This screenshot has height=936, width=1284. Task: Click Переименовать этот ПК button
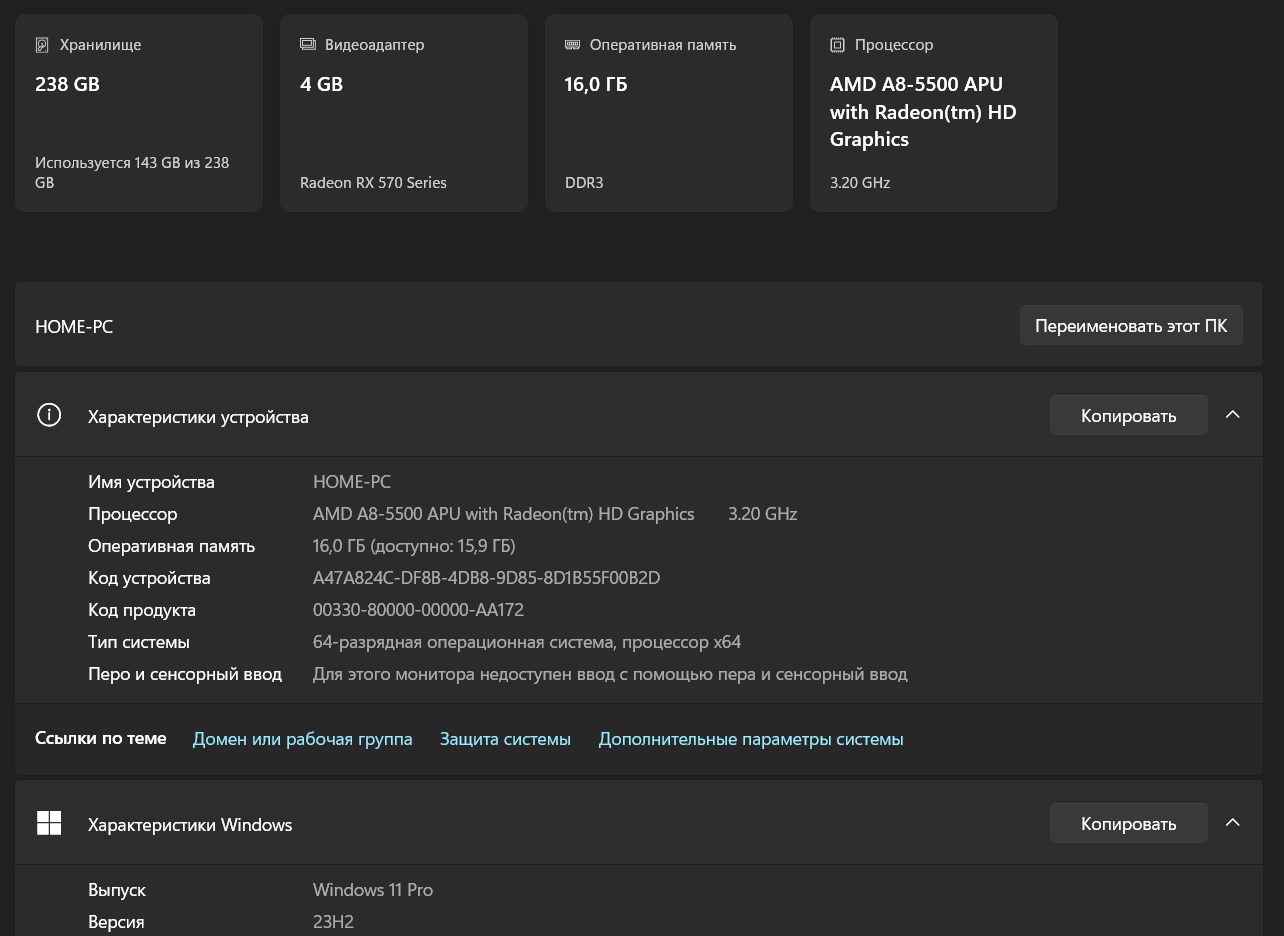pyautogui.click(x=1131, y=326)
